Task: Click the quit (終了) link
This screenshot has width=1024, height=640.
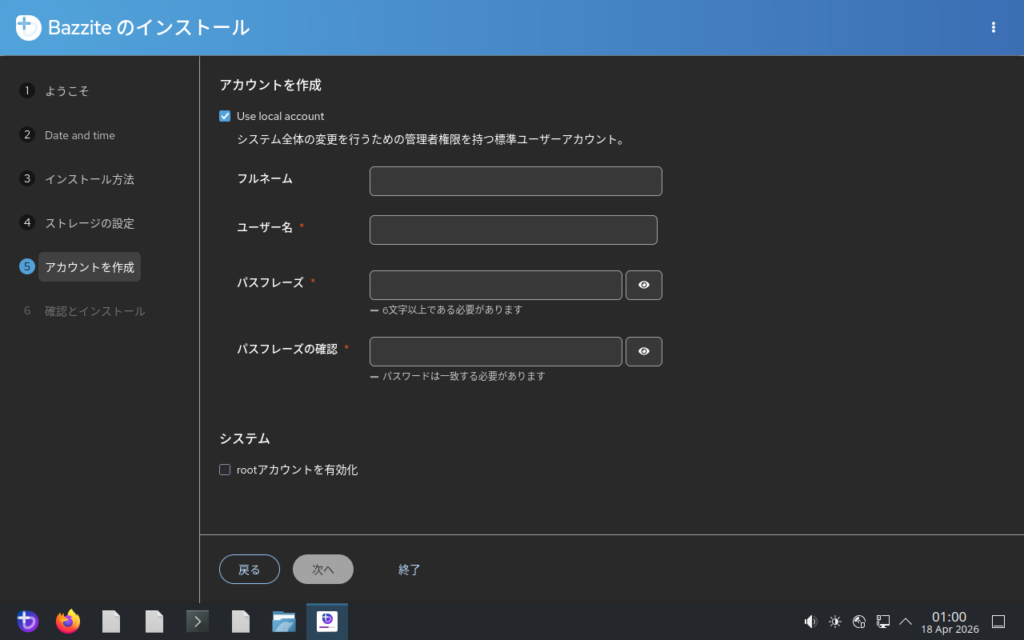Action: (x=409, y=570)
